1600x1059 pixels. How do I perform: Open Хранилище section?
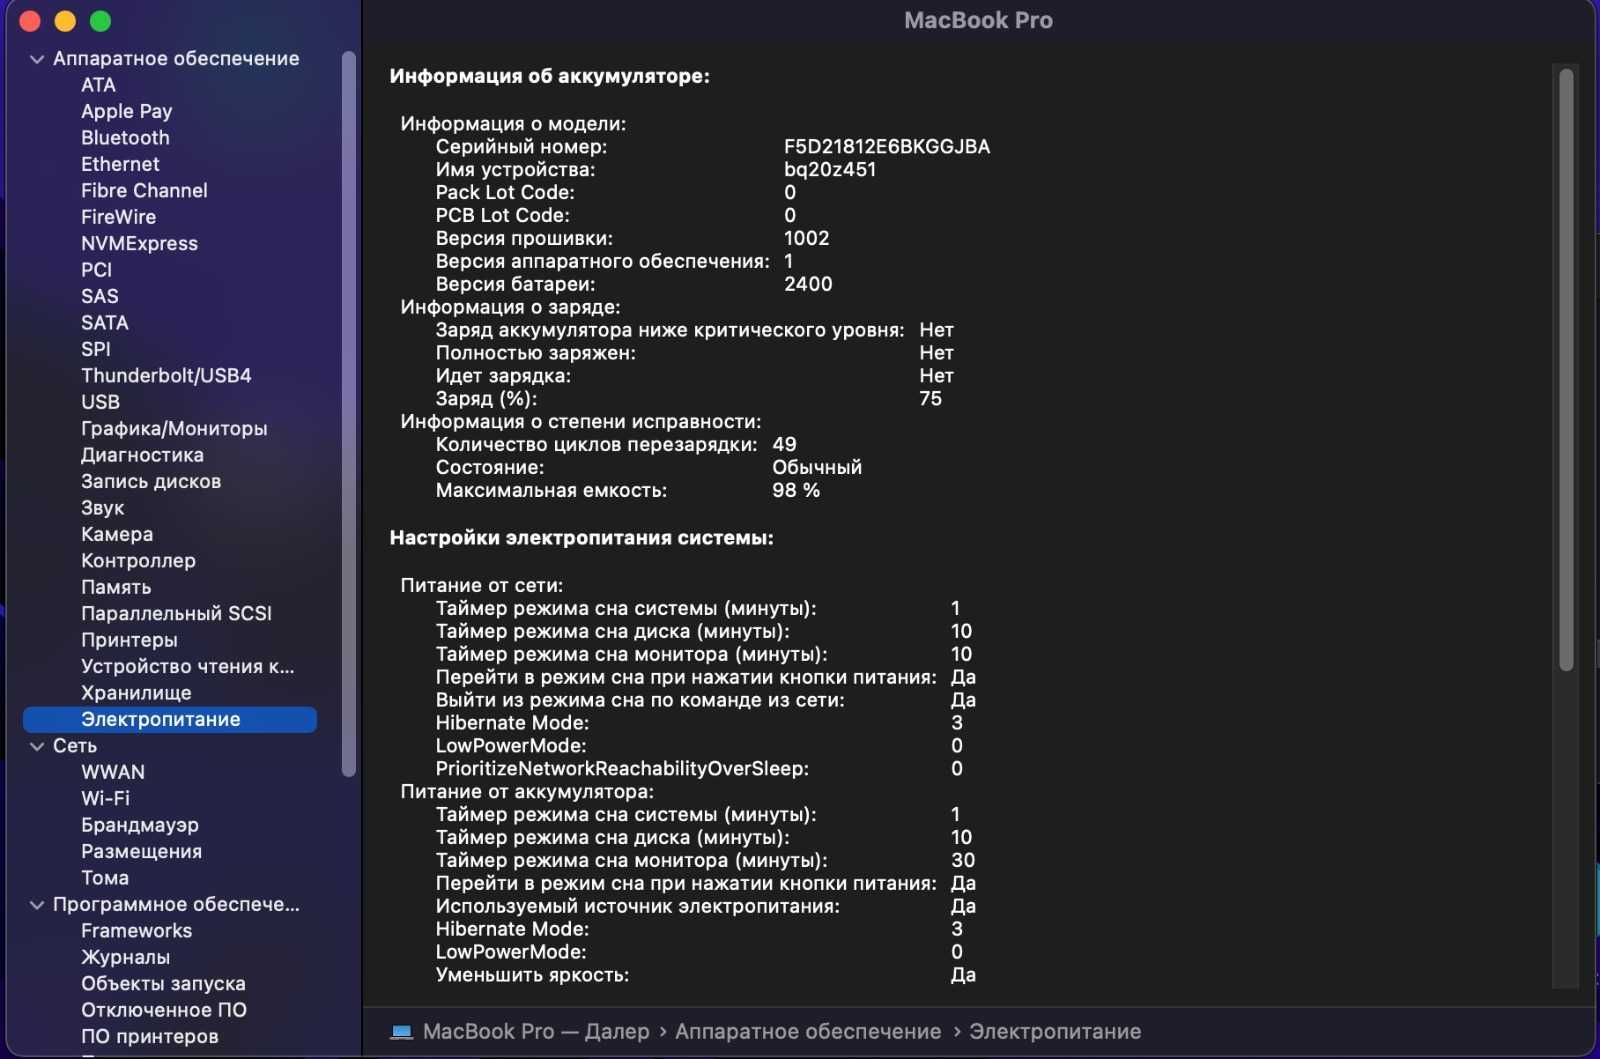[136, 693]
